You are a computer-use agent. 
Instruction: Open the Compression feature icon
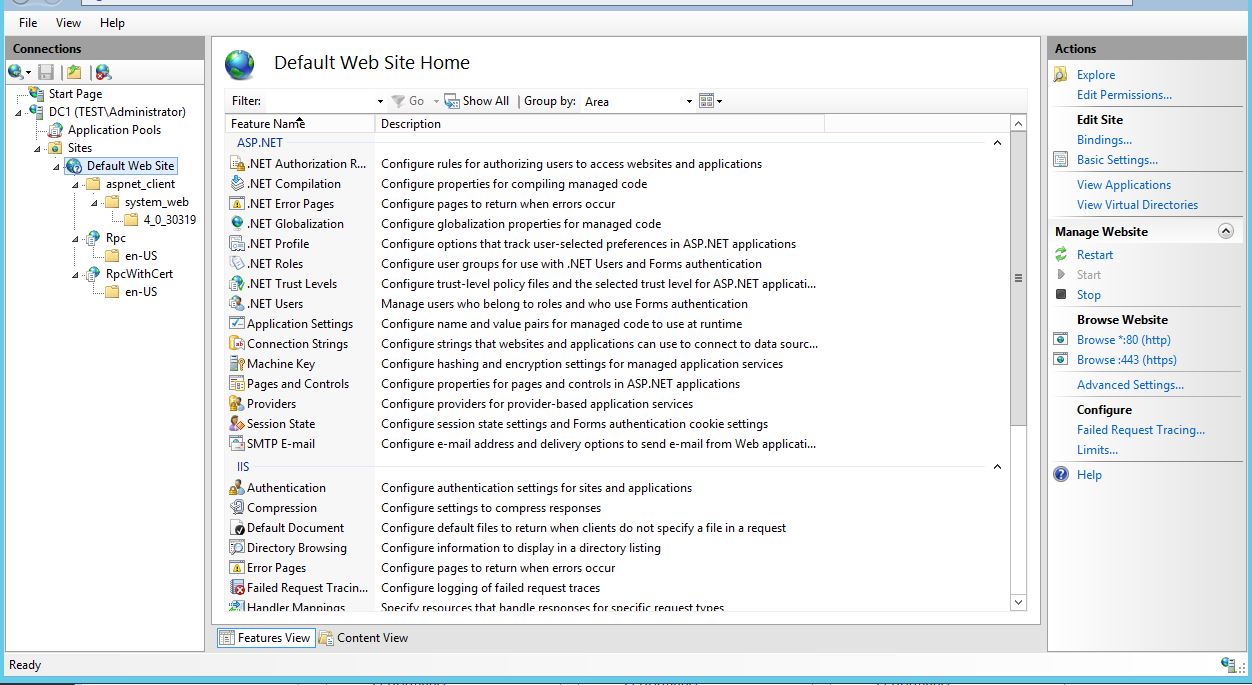coord(237,508)
